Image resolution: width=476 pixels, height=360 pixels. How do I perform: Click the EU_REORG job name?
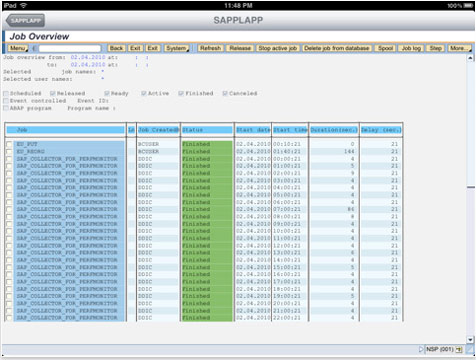[x=30, y=152]
